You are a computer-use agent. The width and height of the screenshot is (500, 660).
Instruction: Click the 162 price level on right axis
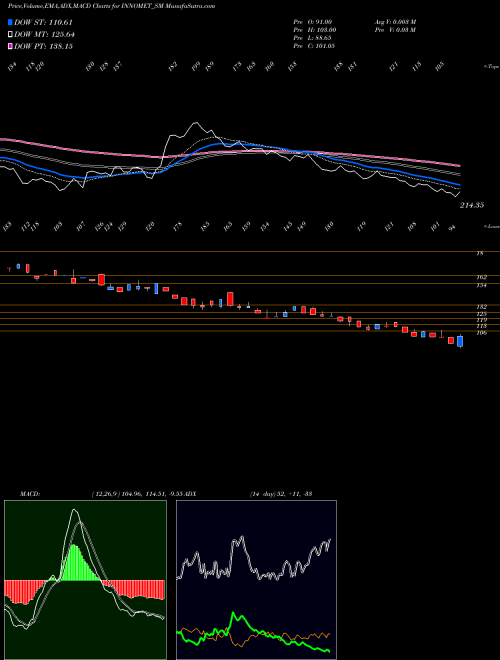482,277
